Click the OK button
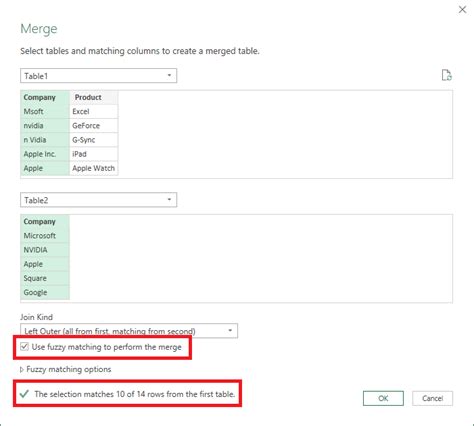The image size is (474, 426). (x=383, y=398)
